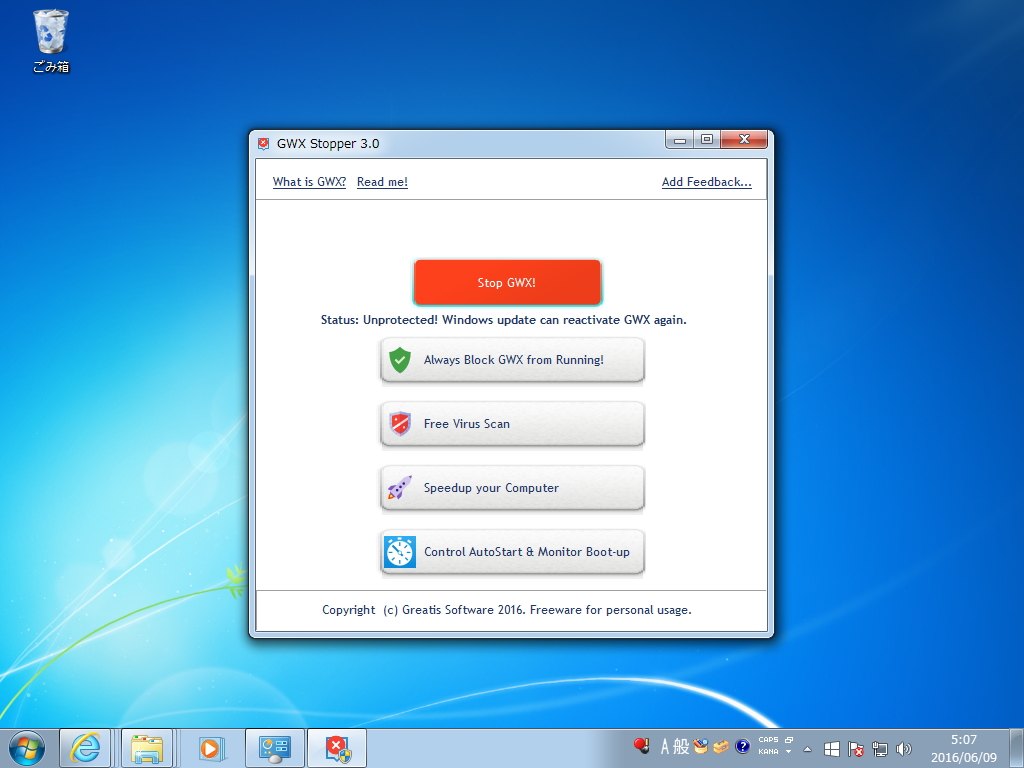Click the GWX Stopper title bar icon
The height and width of the screenshot is (768, 1024).
(263, 144)
